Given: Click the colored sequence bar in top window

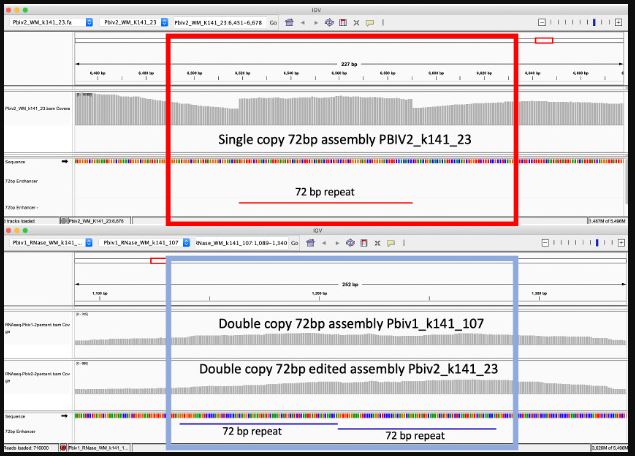Looking at the screenshot, I should 349,161.
